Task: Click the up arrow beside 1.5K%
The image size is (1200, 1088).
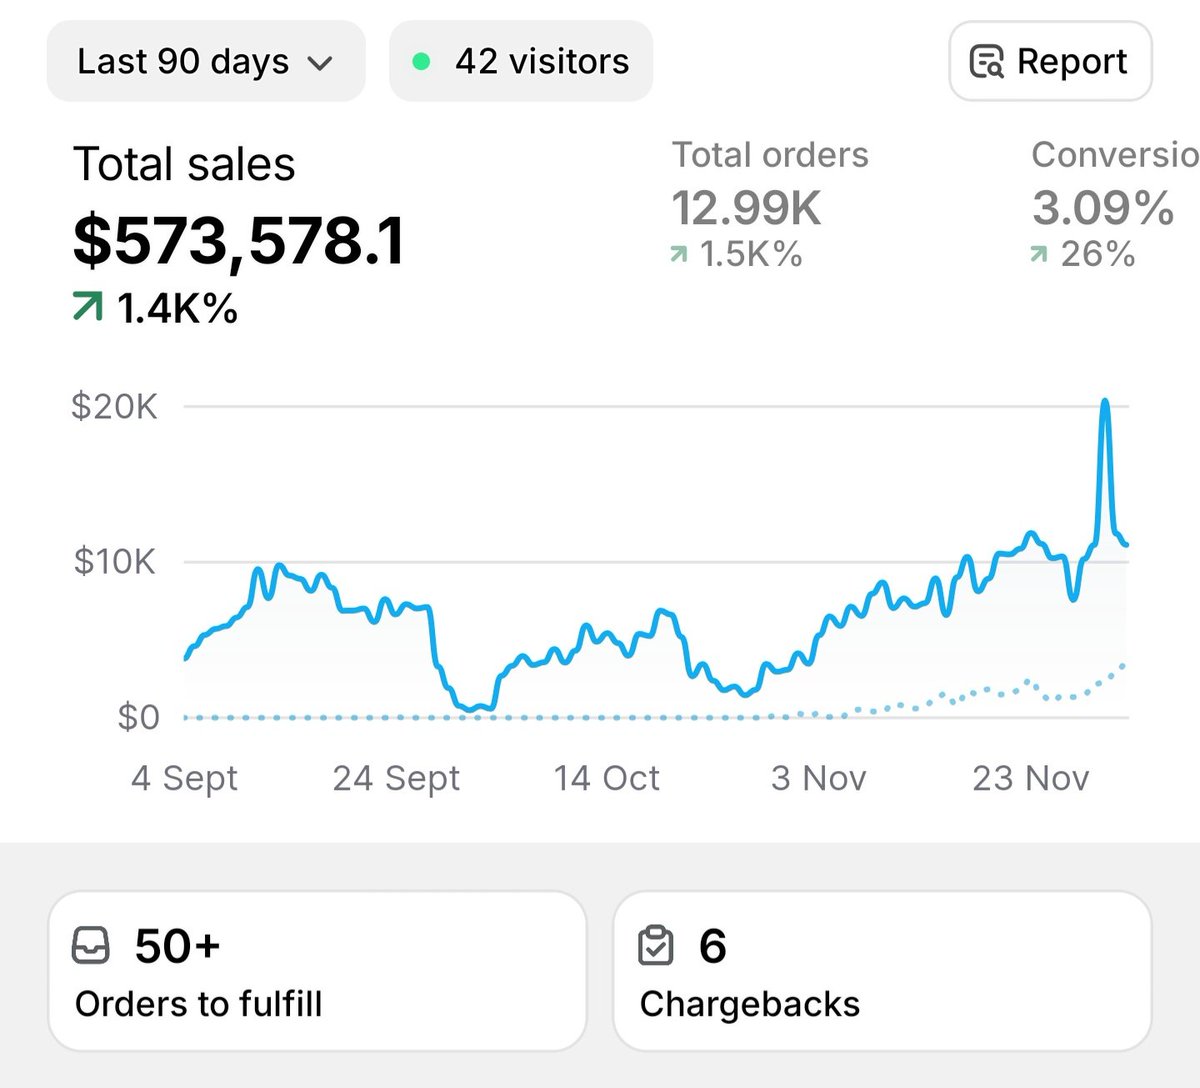Action: pos(679,256)
